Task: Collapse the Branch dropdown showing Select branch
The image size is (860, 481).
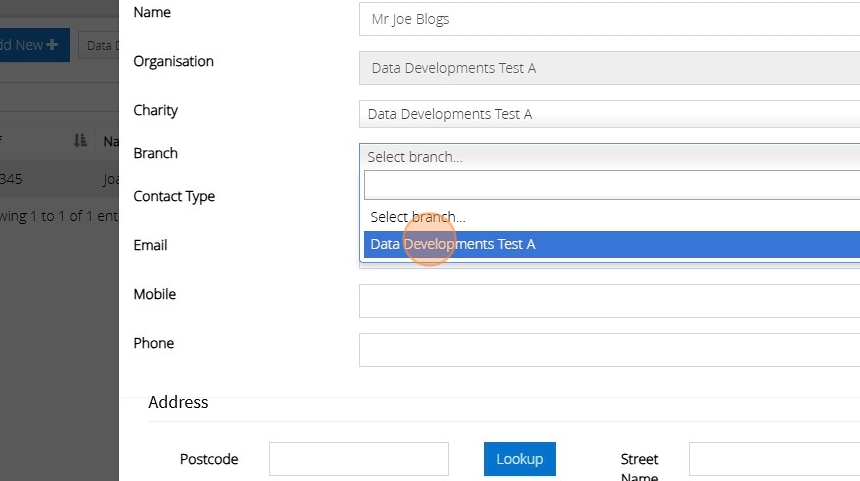Action: click(608, 157)
